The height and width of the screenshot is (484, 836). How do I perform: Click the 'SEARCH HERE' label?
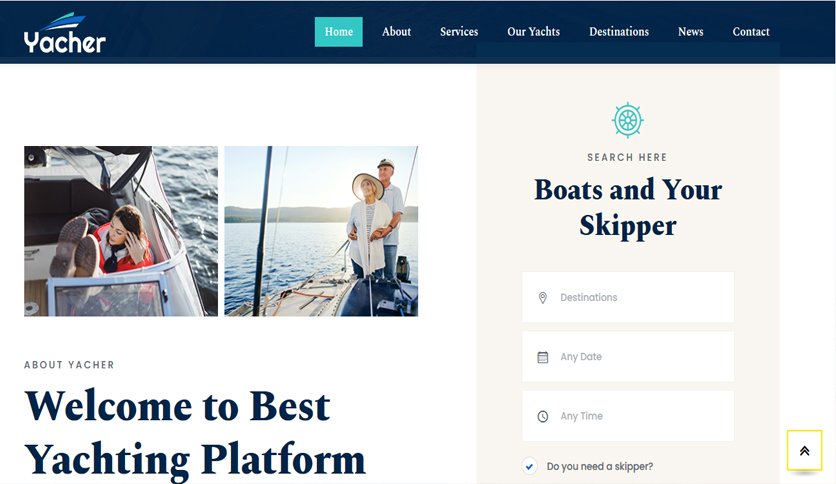coord(628,157)
